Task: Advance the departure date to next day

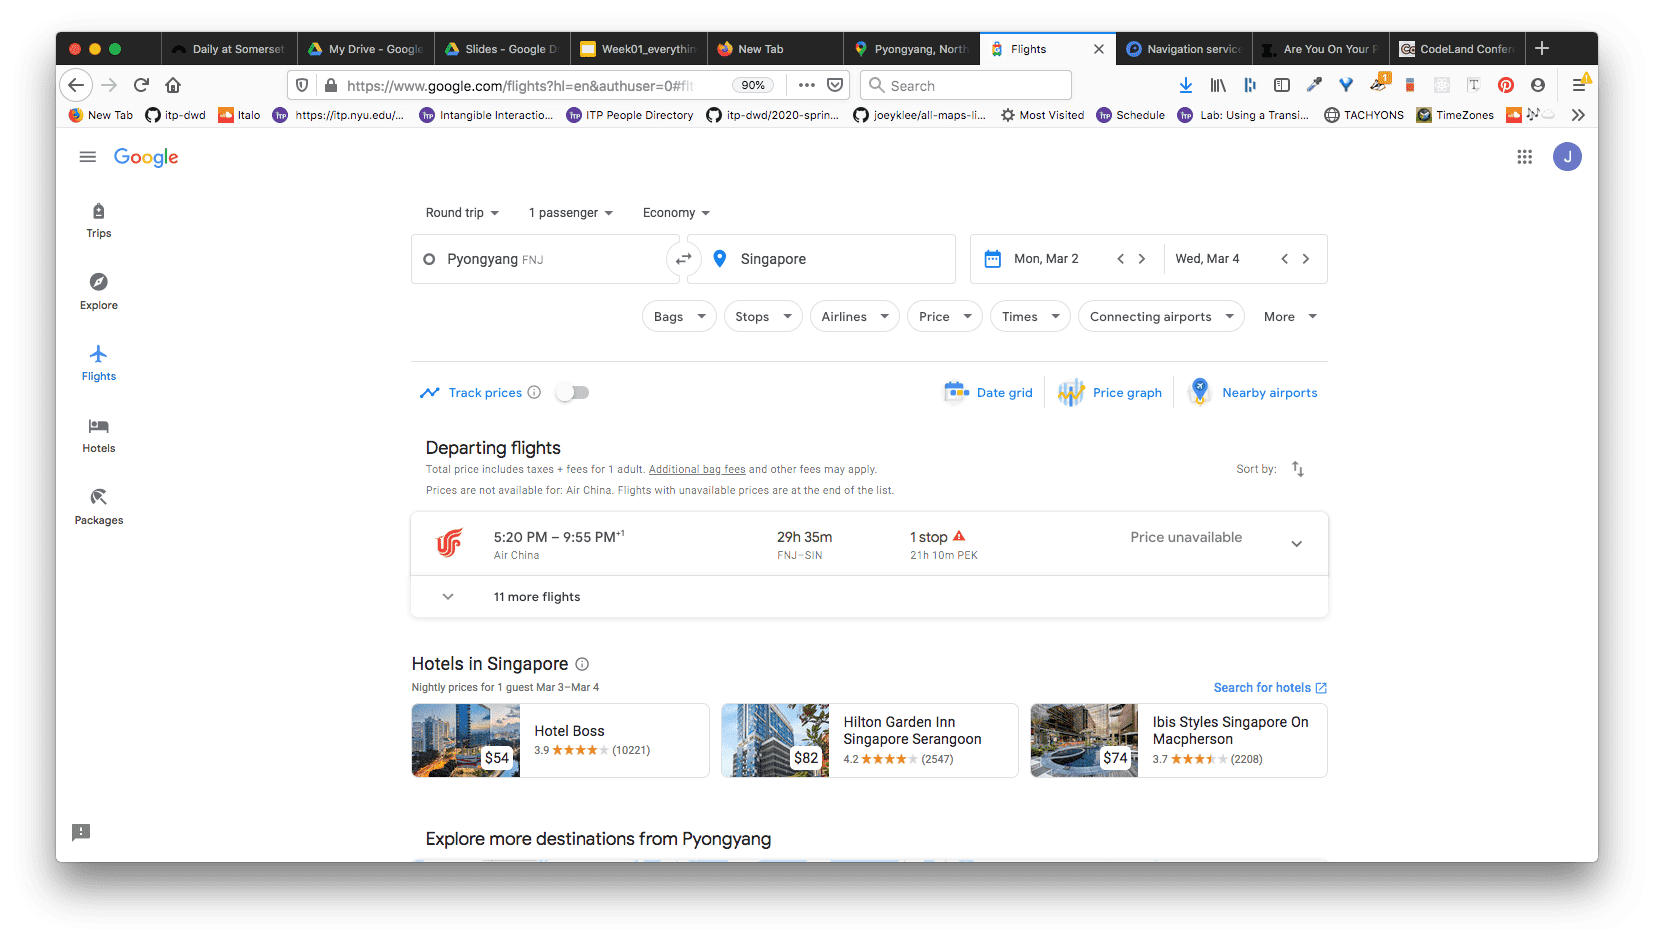Action: pos(1142,259)
